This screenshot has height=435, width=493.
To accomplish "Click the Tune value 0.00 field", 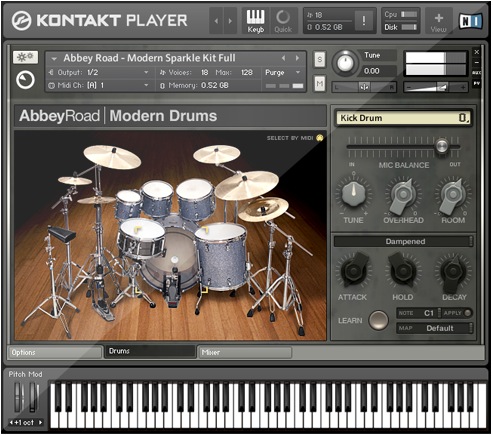I will coord(379,71).
